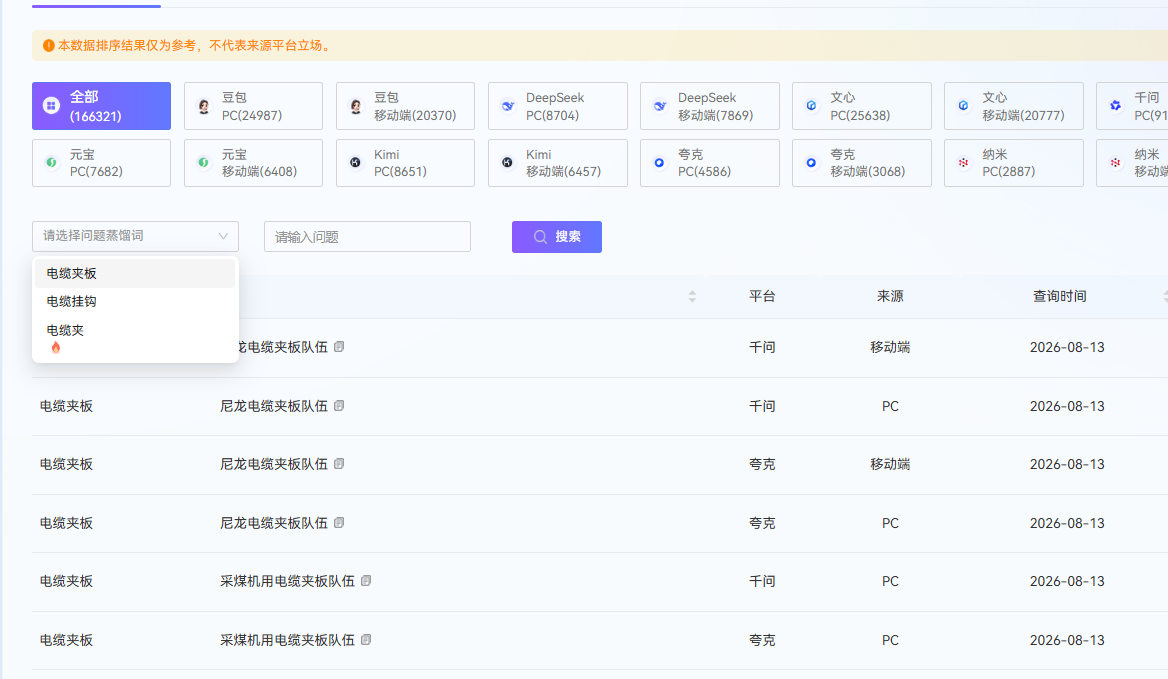Image resolution: width=1168 pixels, height=679 pixels.
Task: Copy question in the 千问 移动端 row
Action: click(339, 347)
